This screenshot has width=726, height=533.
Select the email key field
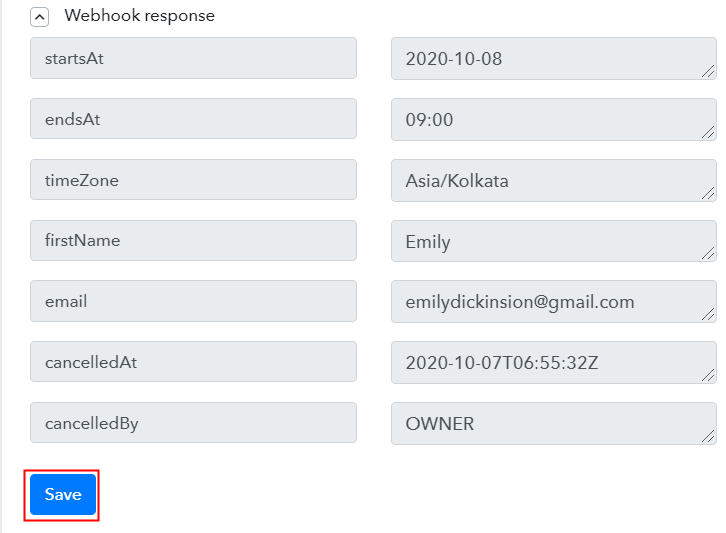point(194,301)
